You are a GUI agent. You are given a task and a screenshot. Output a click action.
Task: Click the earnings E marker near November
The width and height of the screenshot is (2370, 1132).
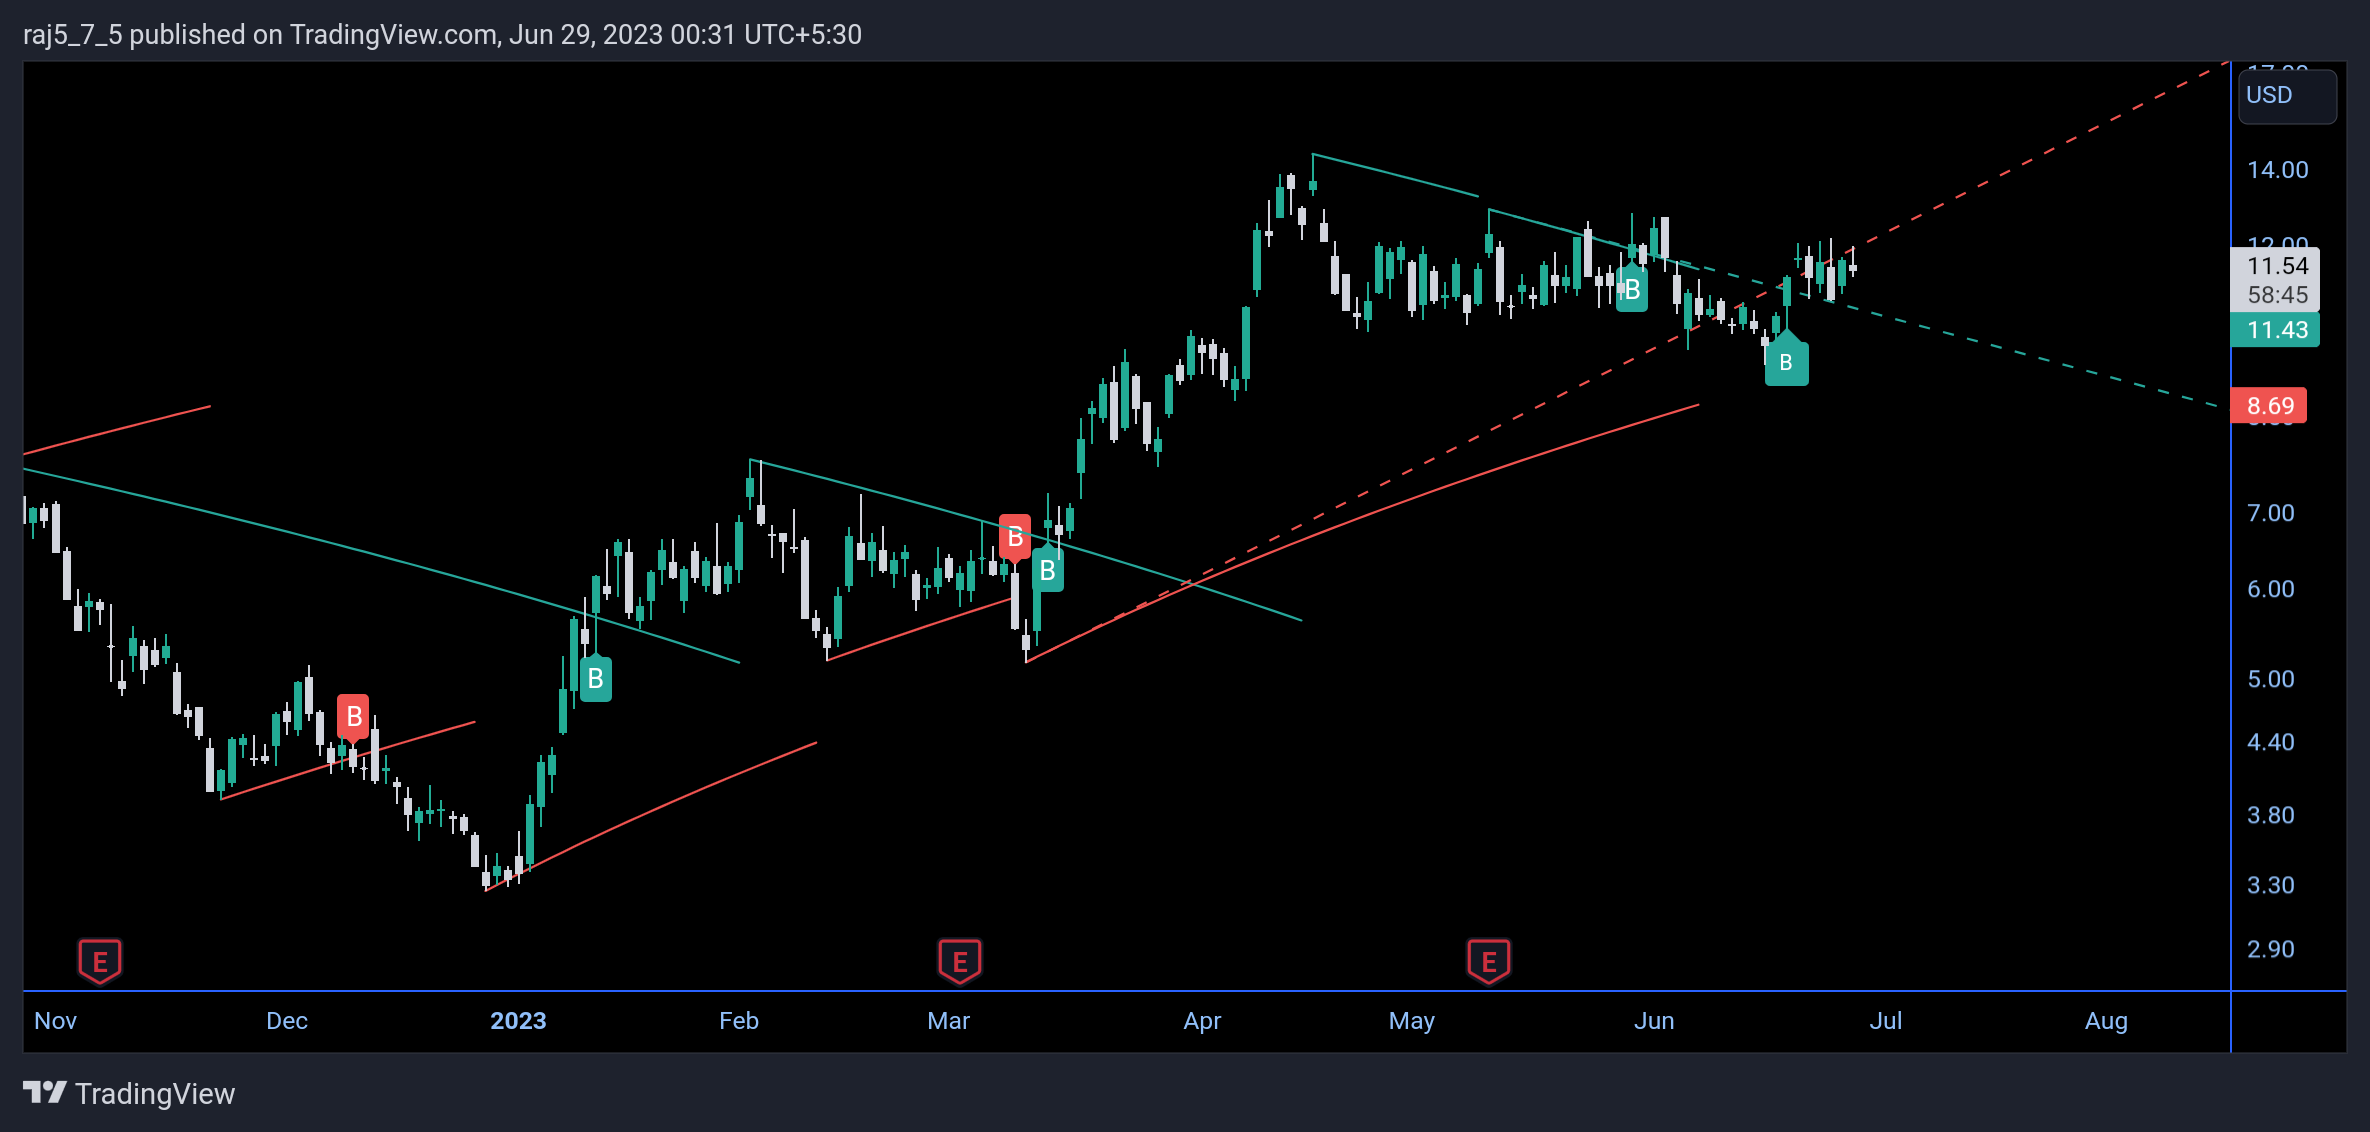100,961
